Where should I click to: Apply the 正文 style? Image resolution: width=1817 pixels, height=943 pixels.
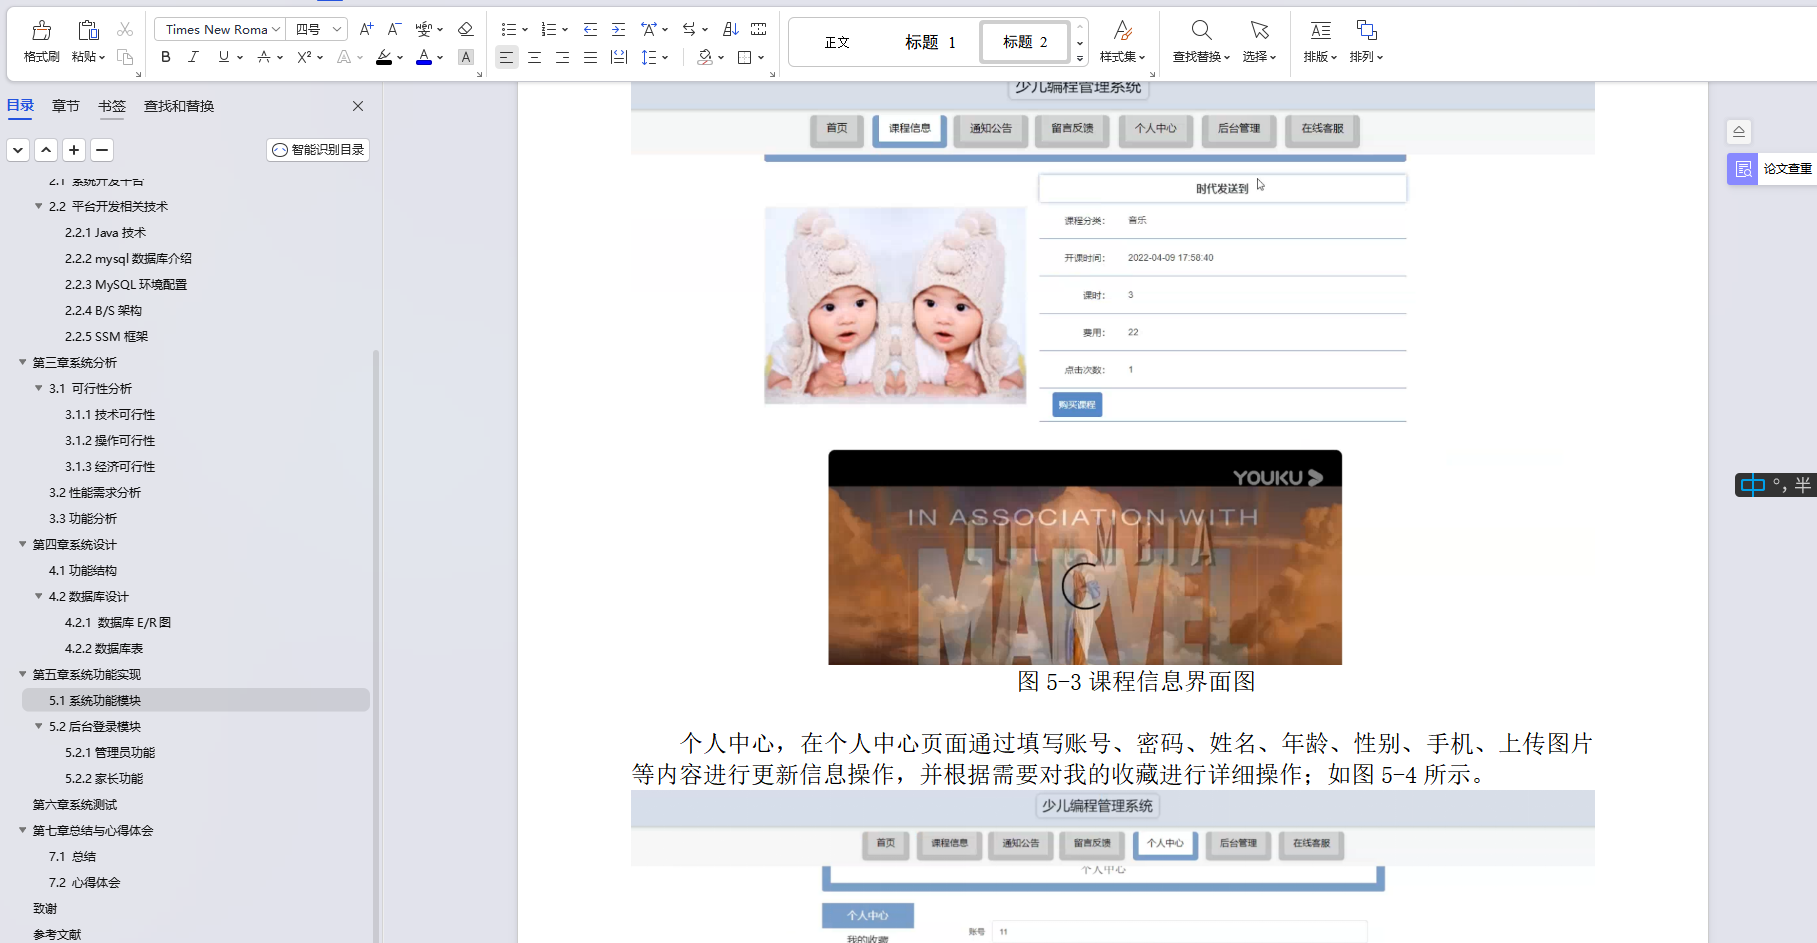click(837, 42)
